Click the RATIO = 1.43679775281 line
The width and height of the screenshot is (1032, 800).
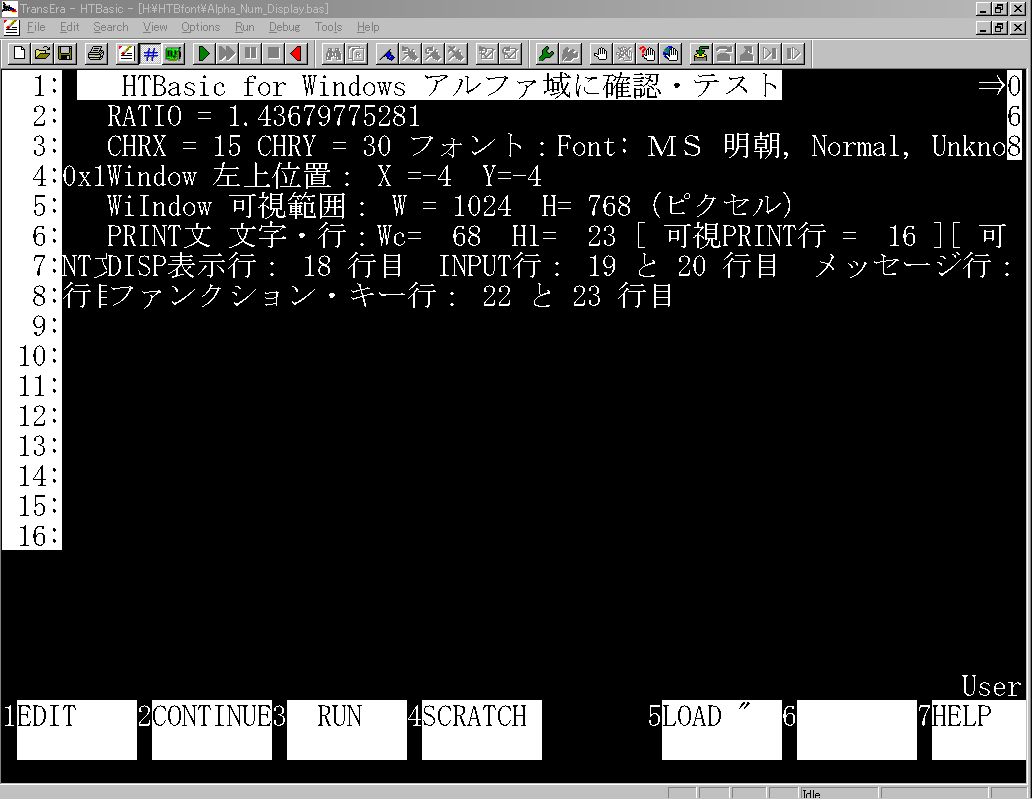pyautogui.click(x=263, y=116)
